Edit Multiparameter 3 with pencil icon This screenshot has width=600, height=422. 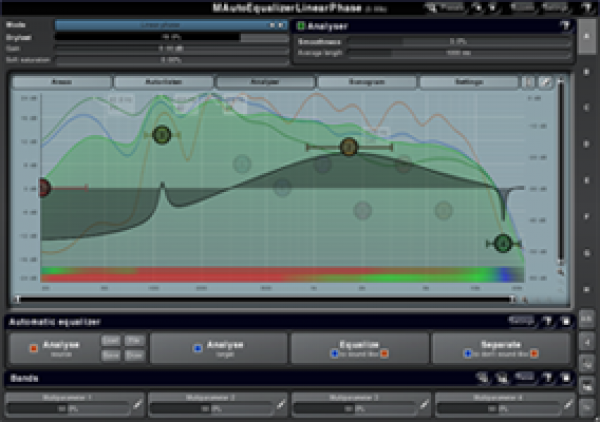[x=424, y=404]
